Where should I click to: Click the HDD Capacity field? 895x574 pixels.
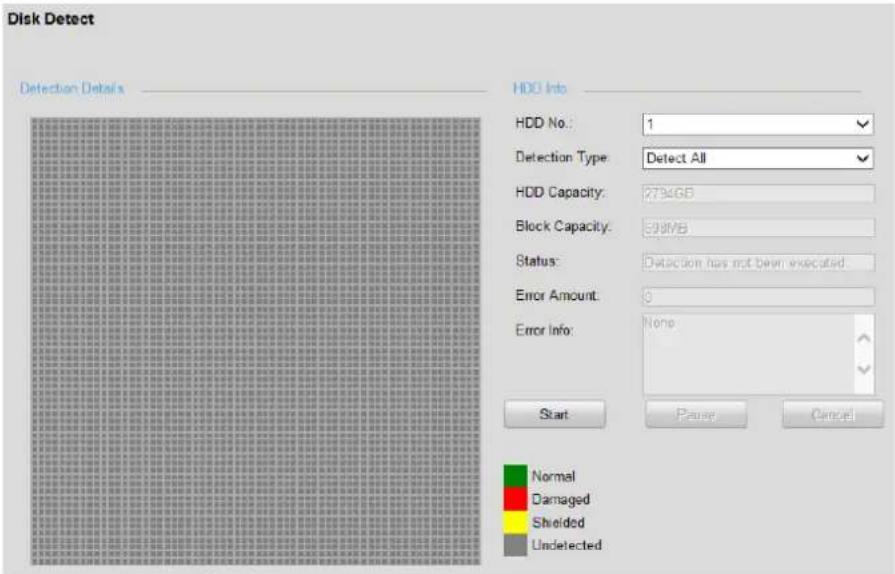758,193
